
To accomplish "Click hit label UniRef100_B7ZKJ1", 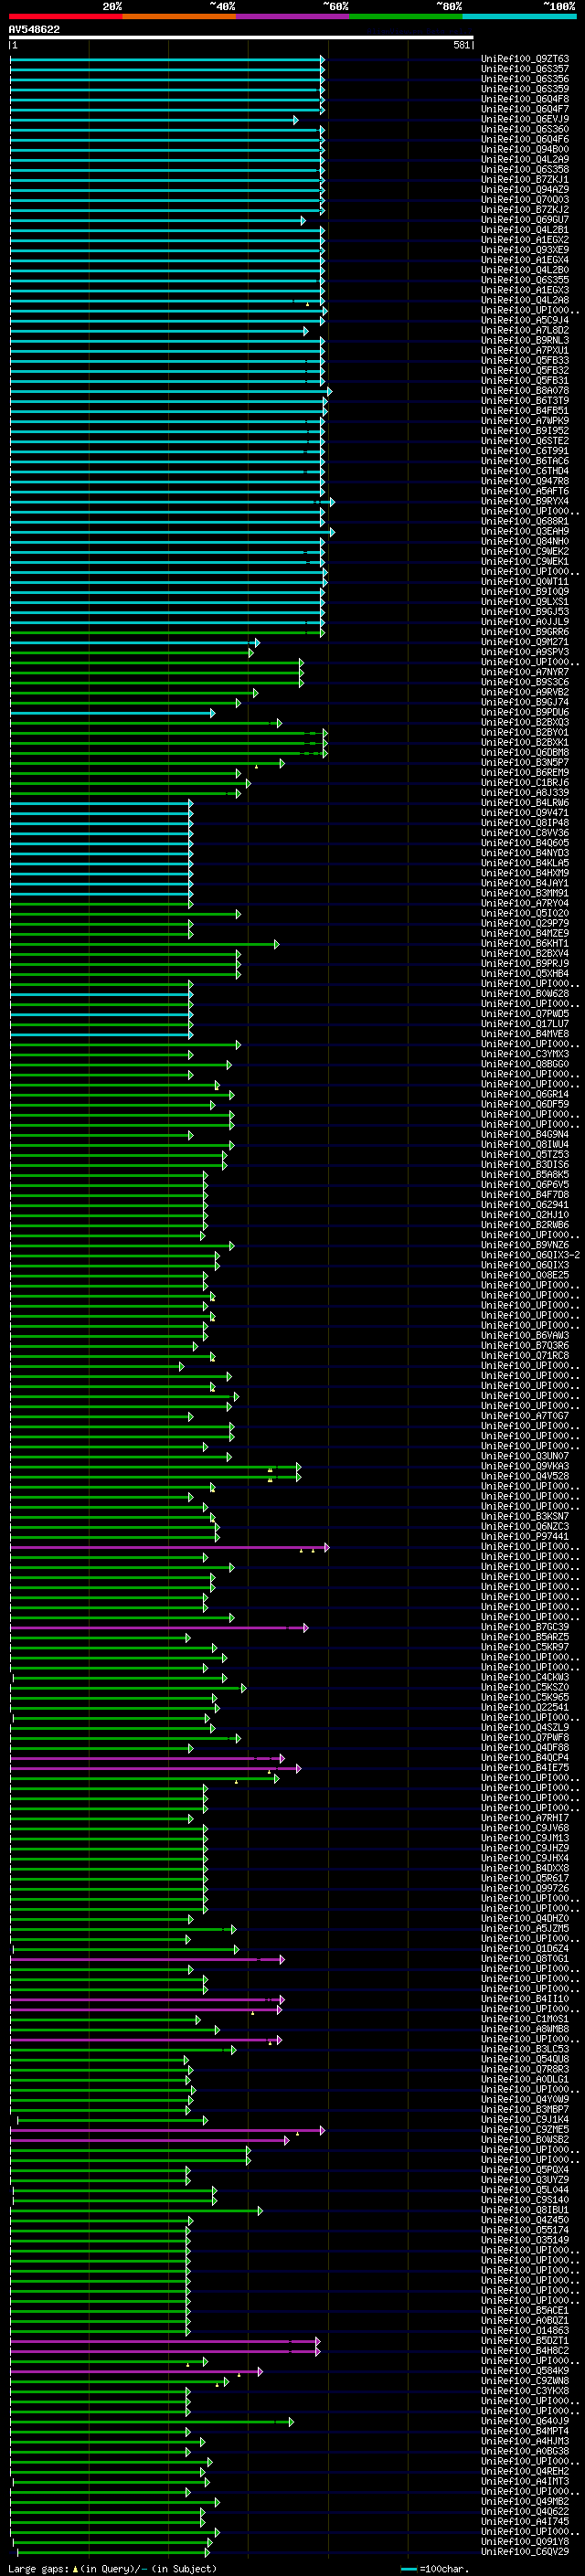I will 525,179.
